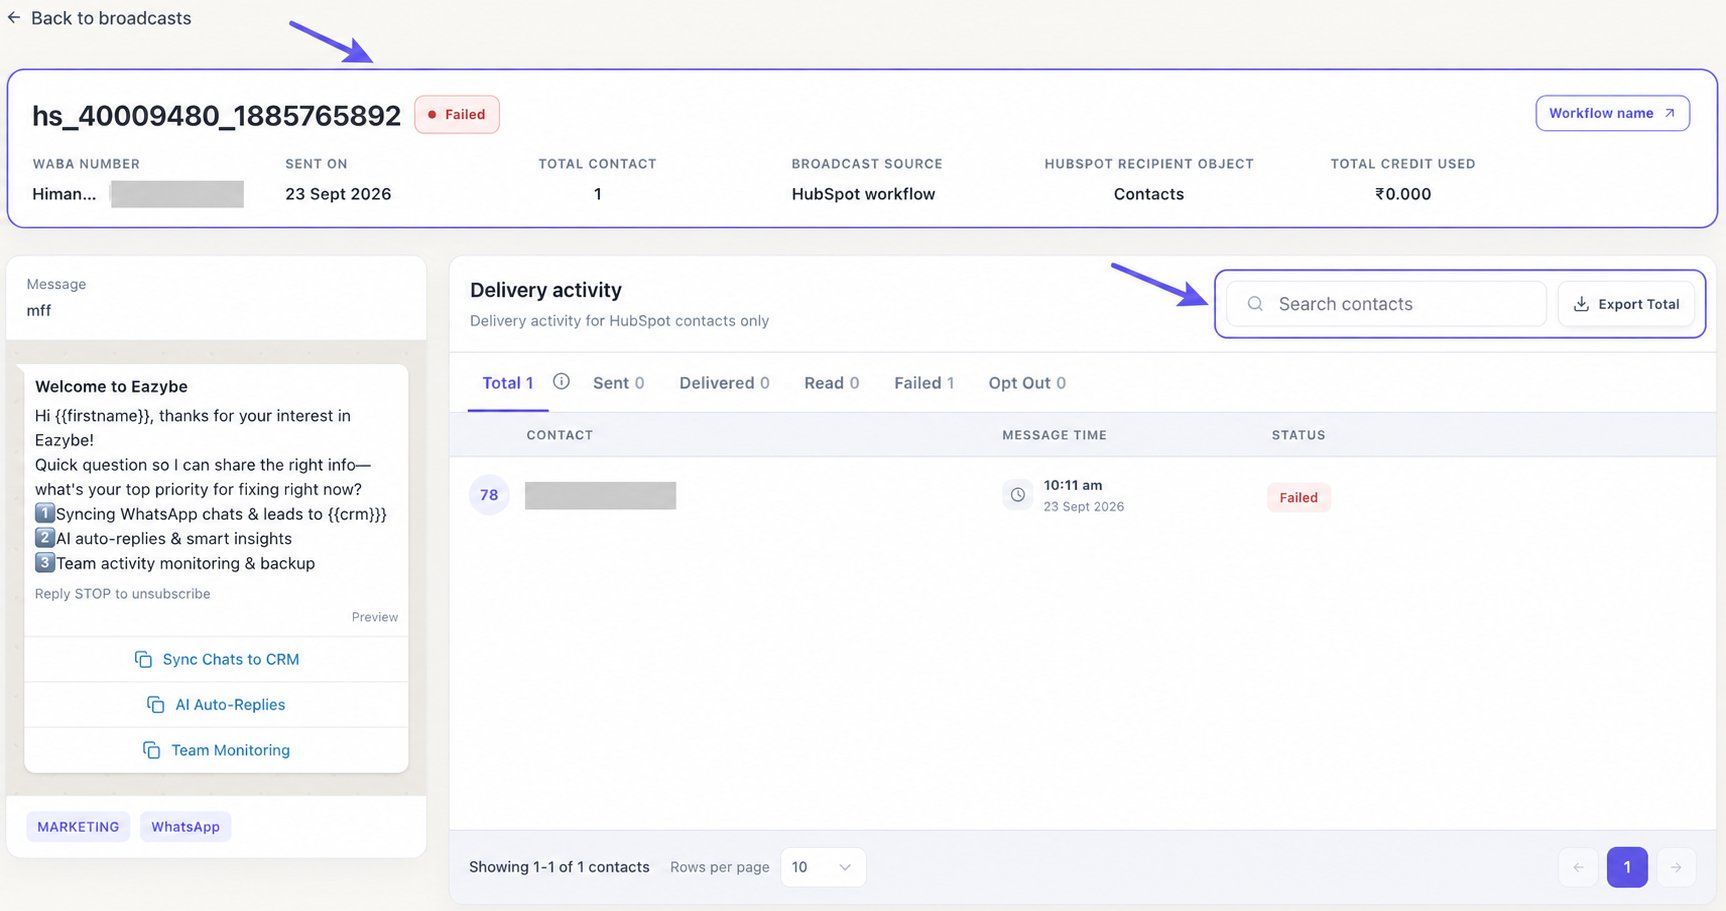
Task: Click the download icon on the Export Total button
Action: (x=1581, y=304)
